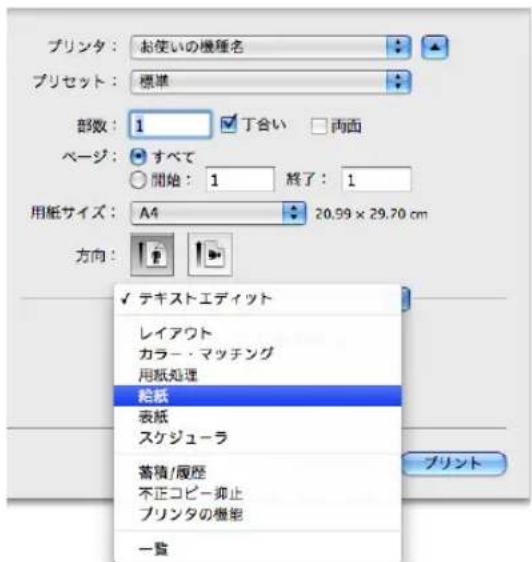The width and height of the screenshot is (532, 562).
Task: Choose 一覧 menu entry
Action: click(257, 549)
